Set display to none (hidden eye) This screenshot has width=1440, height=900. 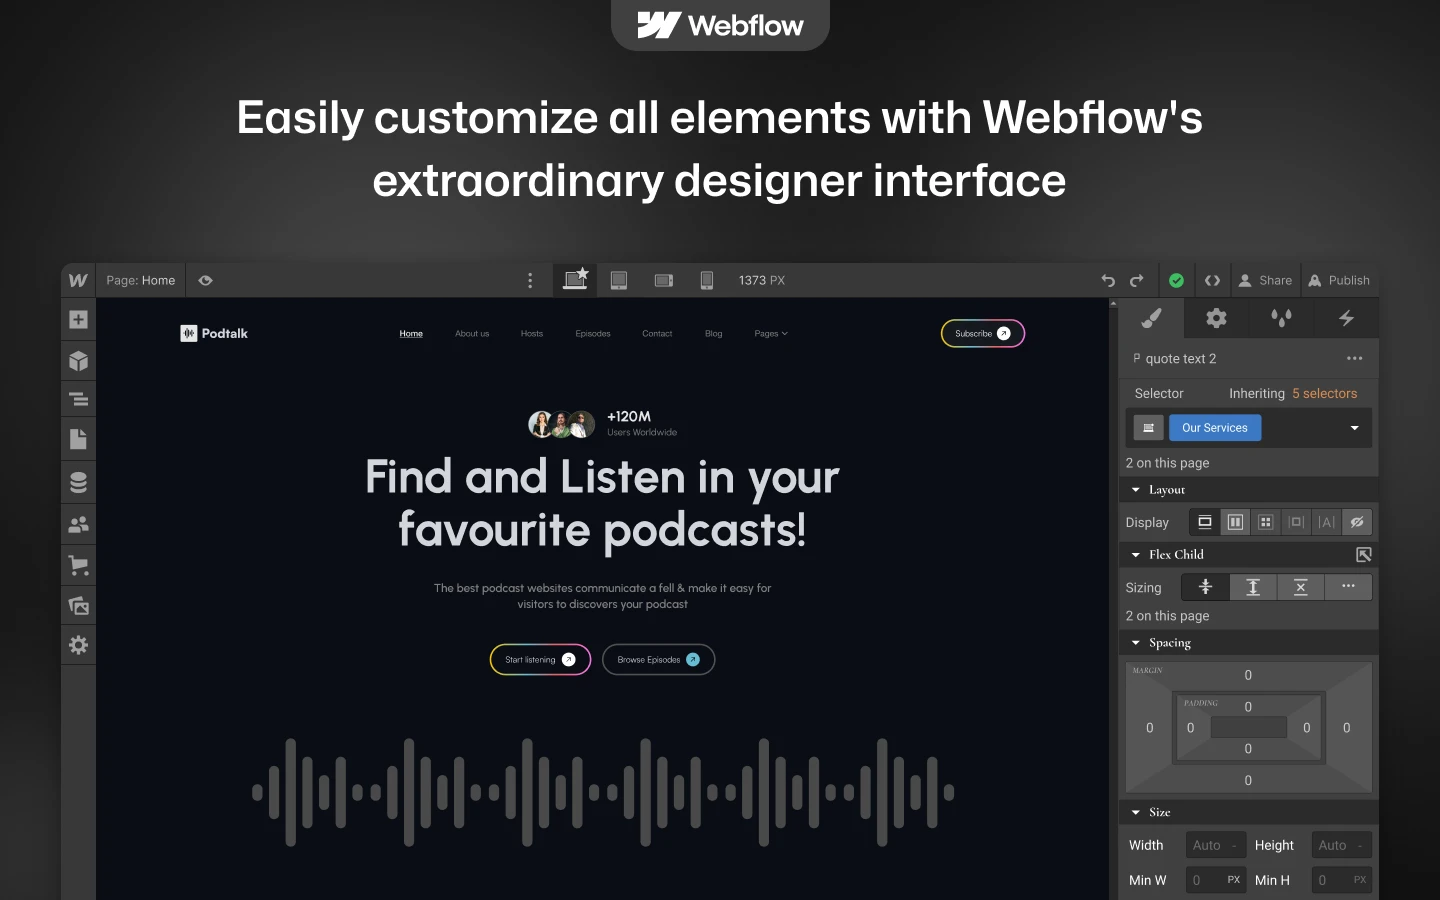[1356, 522]
